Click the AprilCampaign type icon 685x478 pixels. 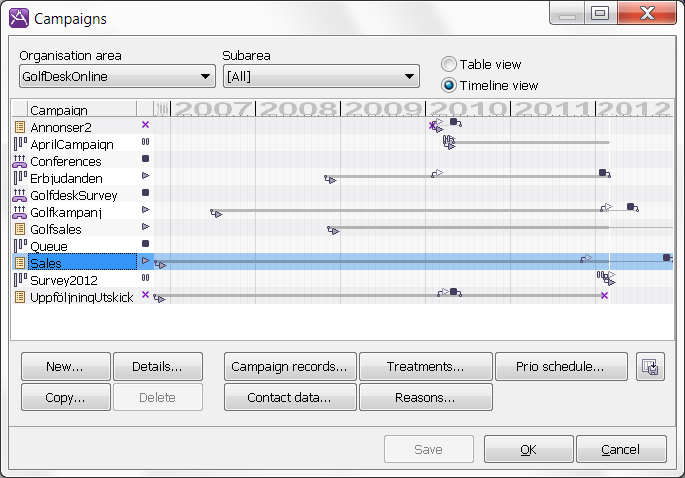(20, 144)
